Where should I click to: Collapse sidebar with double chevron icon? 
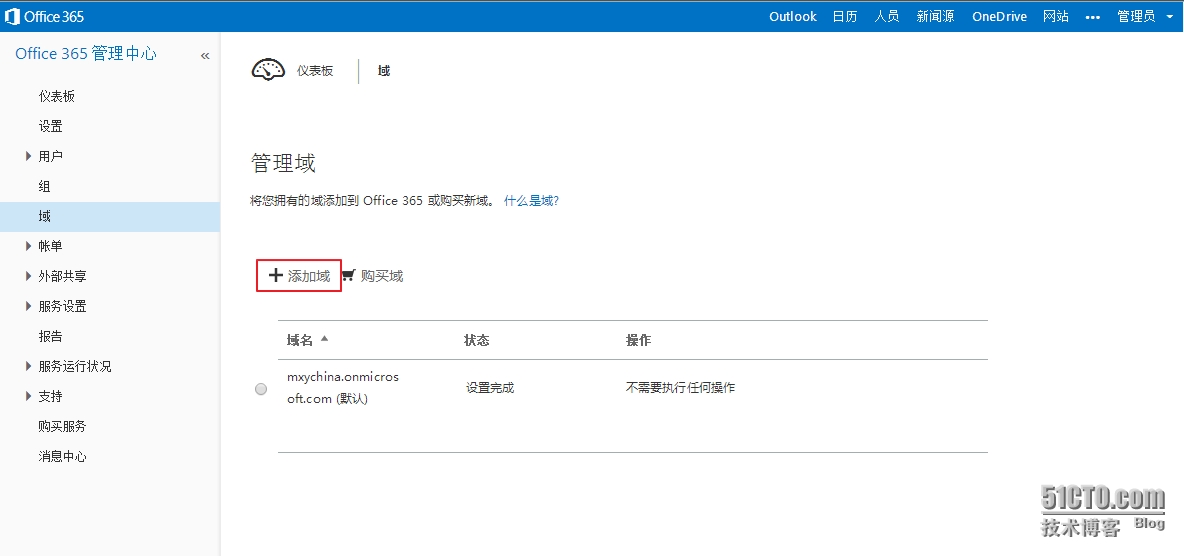tap(205, 56)
